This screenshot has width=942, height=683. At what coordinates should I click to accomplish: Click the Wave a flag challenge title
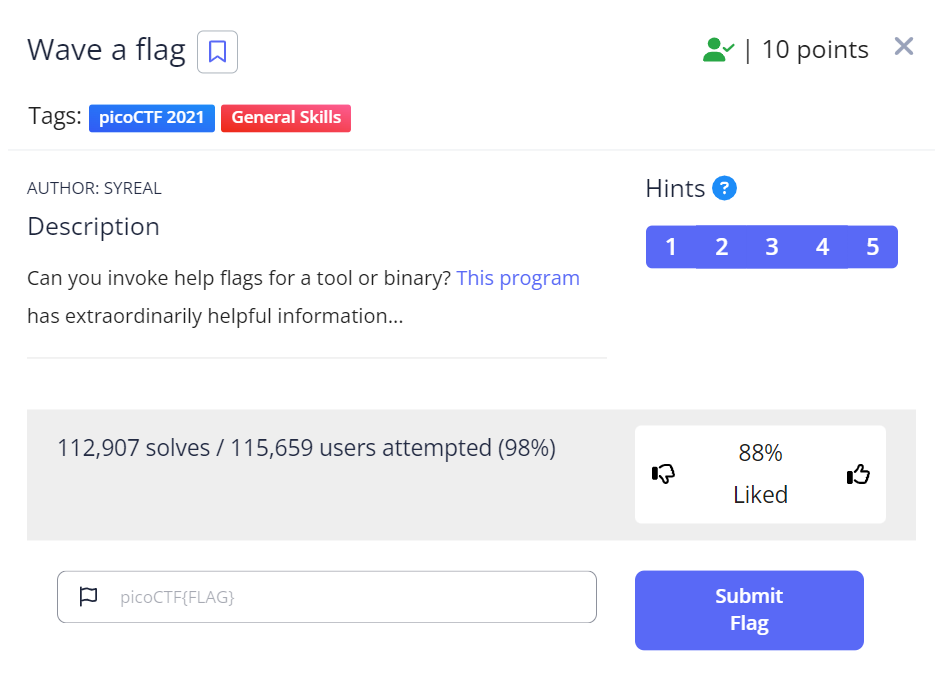(106, 49)
